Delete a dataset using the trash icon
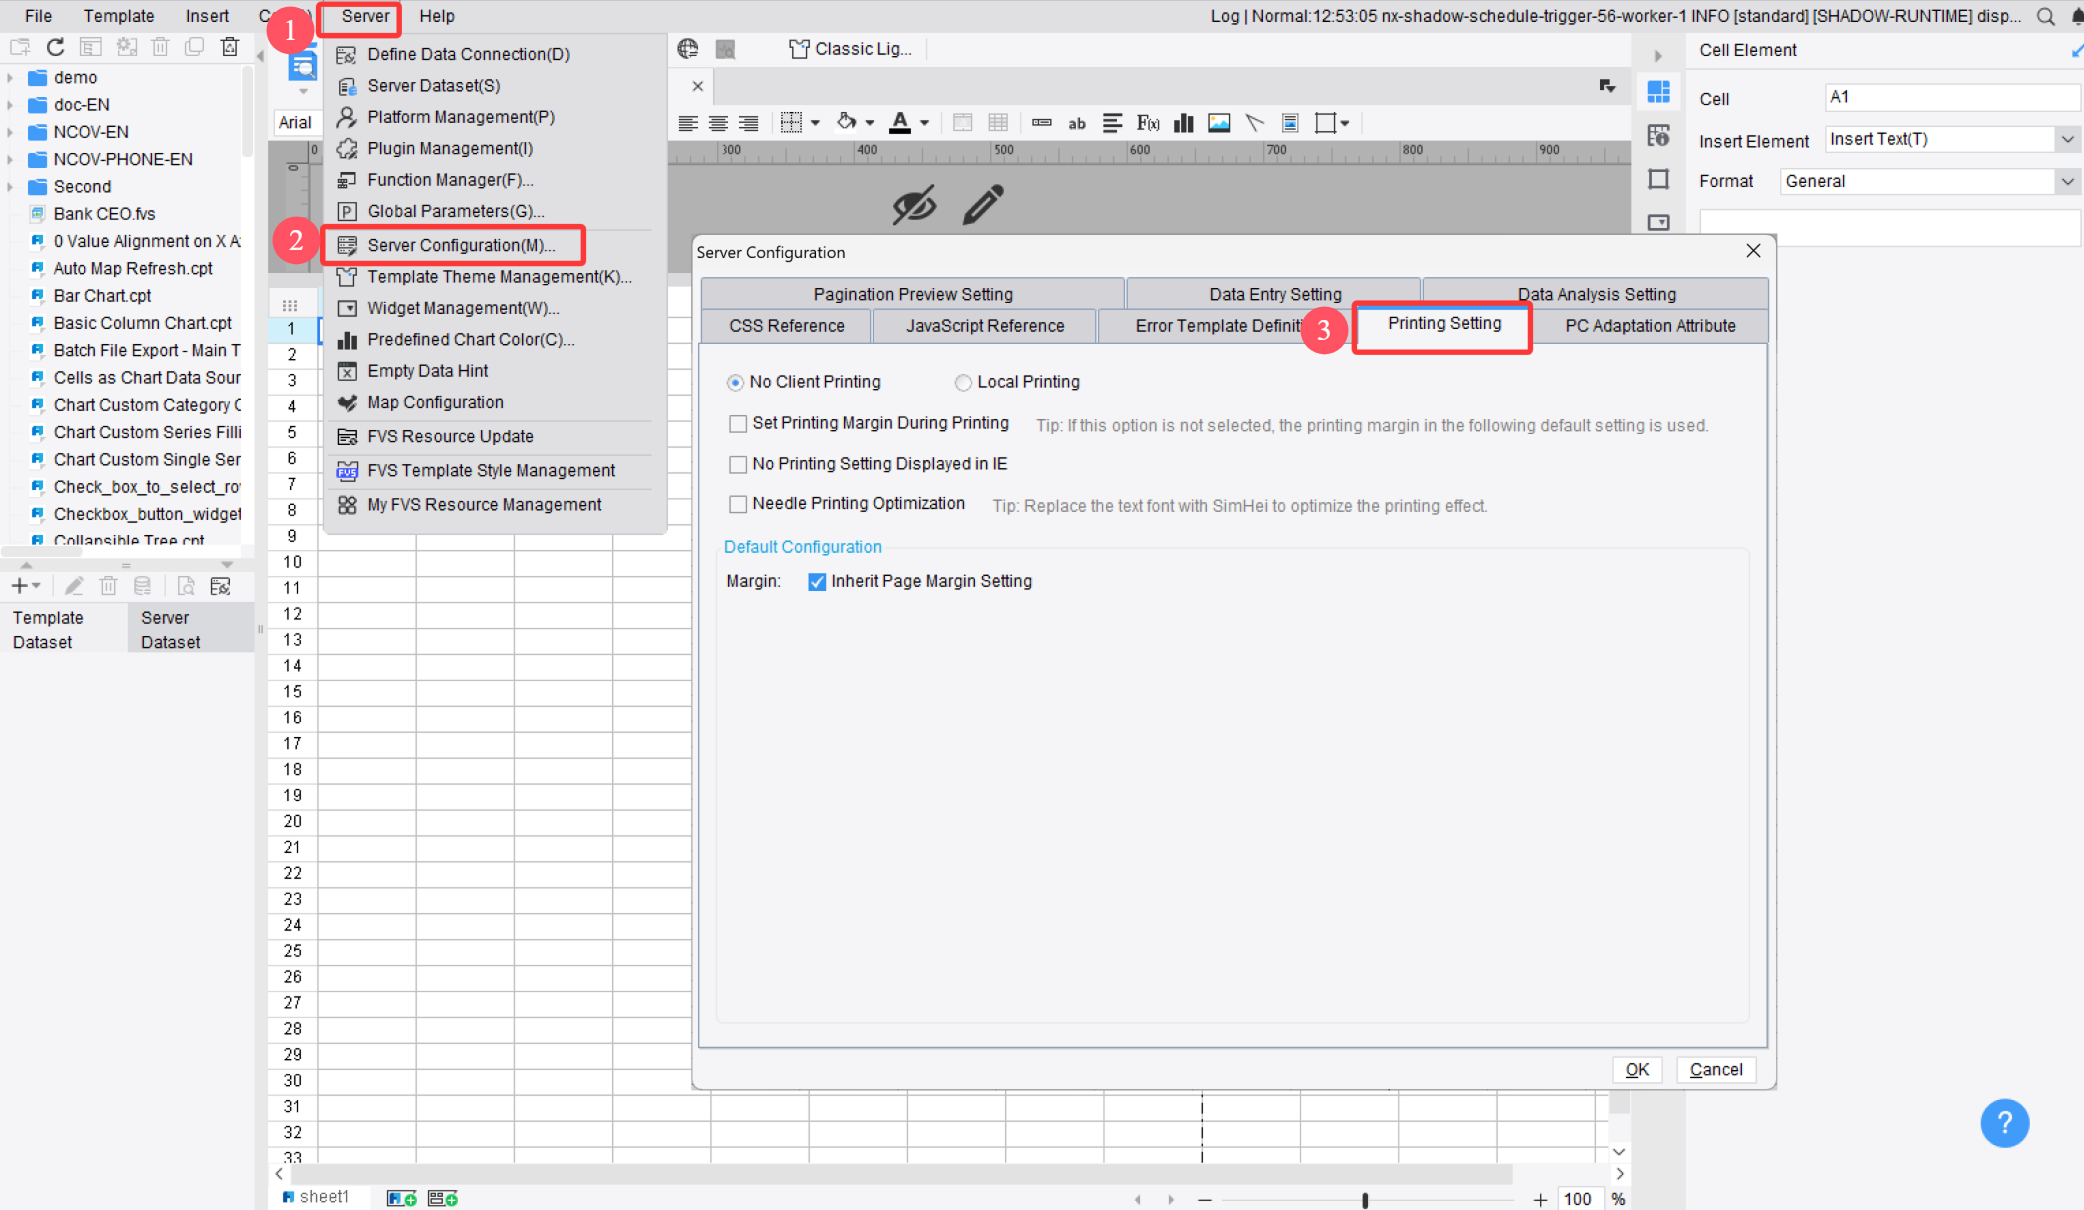This screenshot has width=2084, height=1210. click(108, 586)
